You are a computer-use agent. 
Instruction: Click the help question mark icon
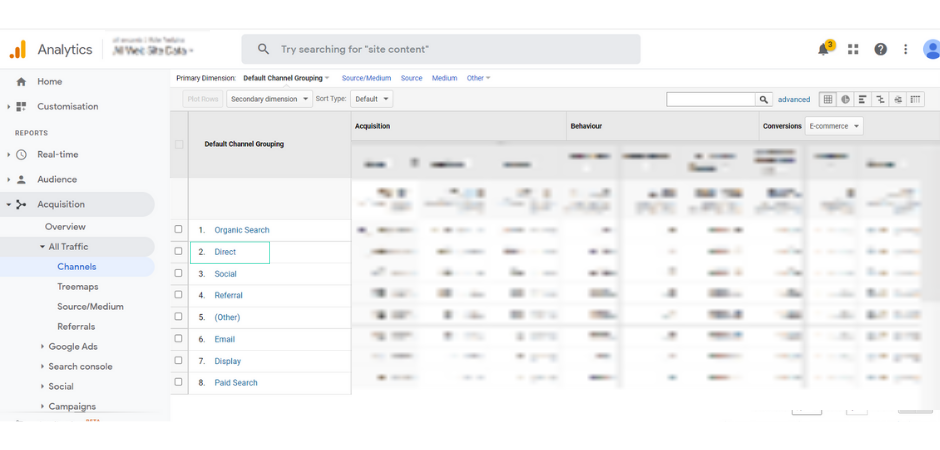[x=880, y=49]
